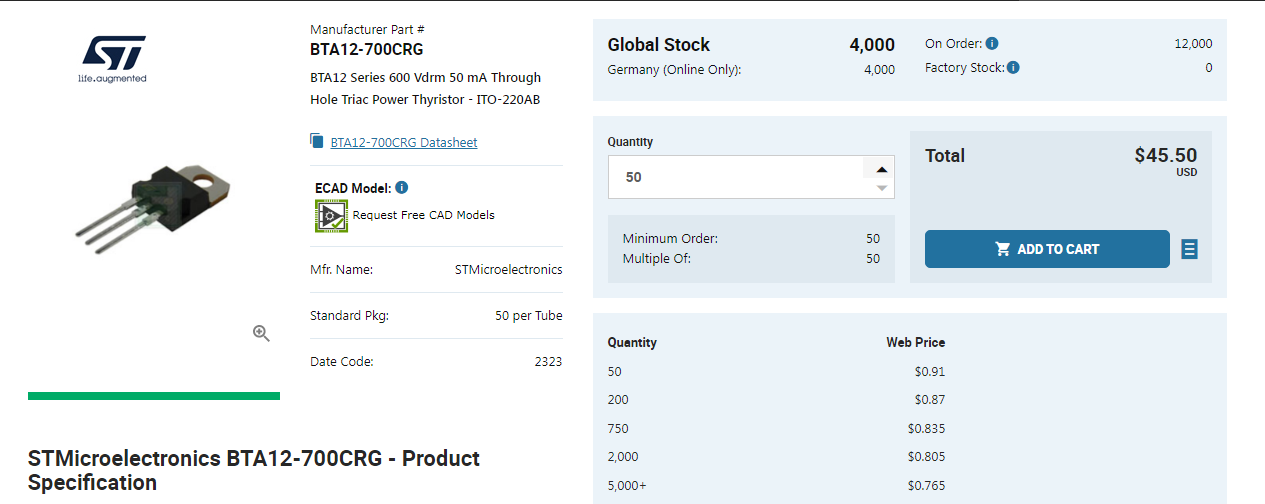Click the $0.91 web price for quantity 50

tap(930, 372)
